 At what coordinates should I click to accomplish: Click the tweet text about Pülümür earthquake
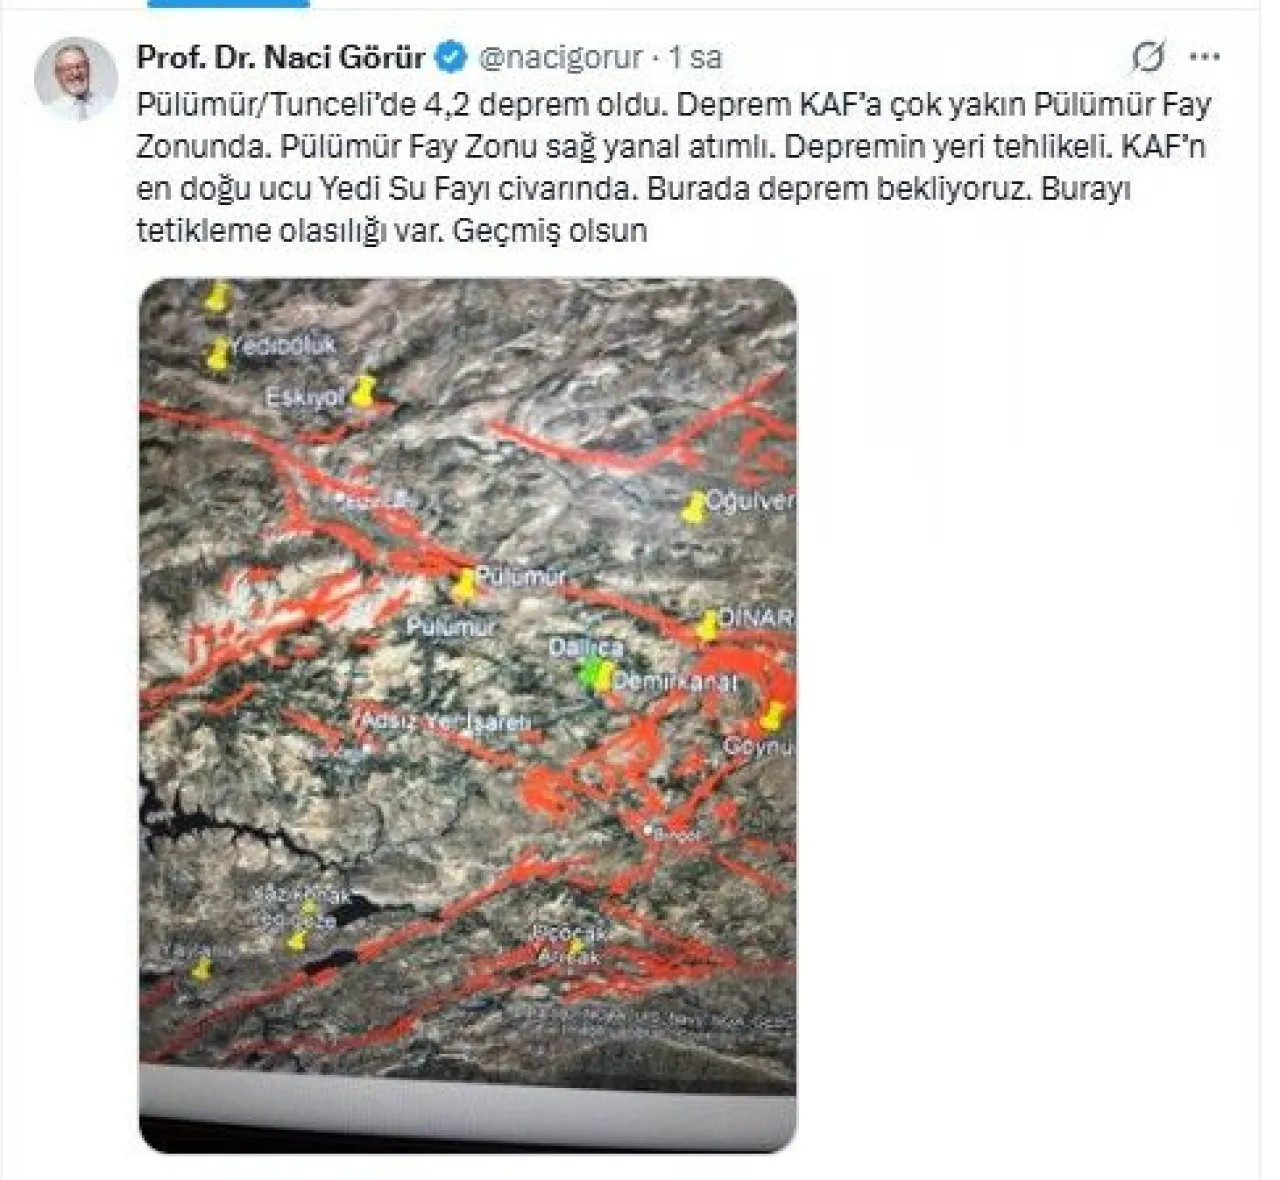pyautogui.click(x=673, y=167)
